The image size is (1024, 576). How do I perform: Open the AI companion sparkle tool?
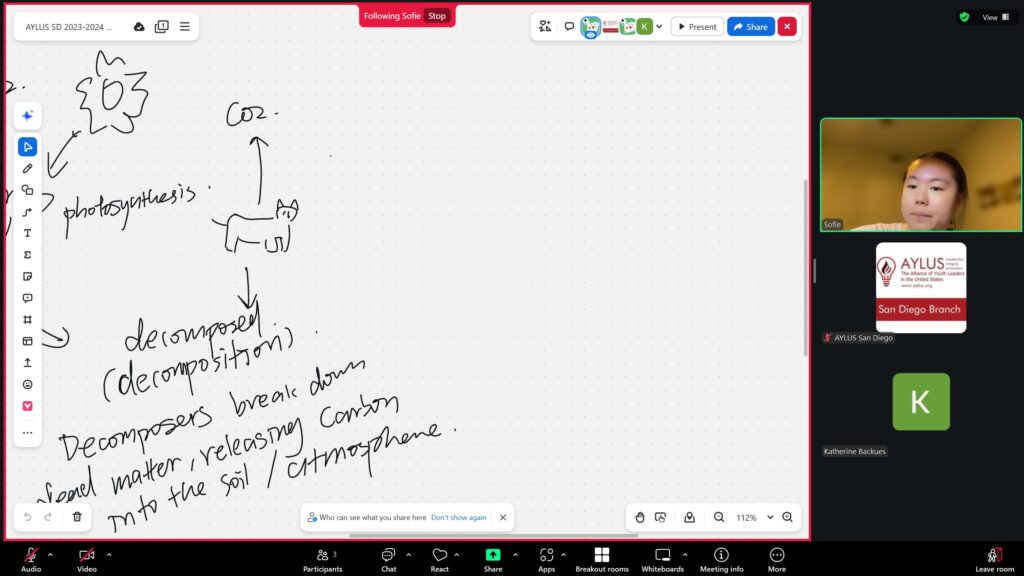pos(27,116)
